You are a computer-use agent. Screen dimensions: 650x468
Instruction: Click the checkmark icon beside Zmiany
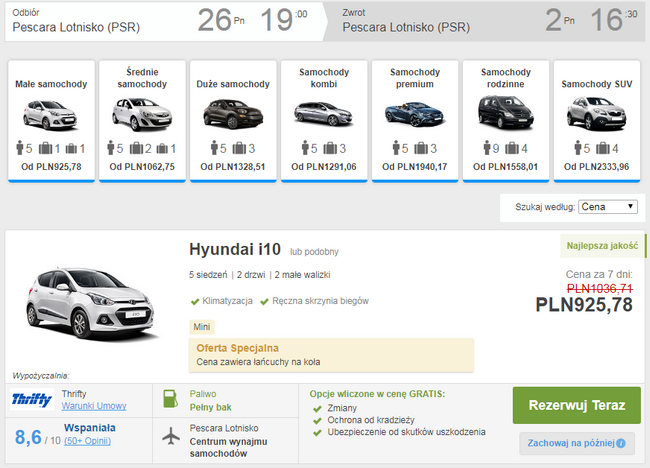point(318,409)
